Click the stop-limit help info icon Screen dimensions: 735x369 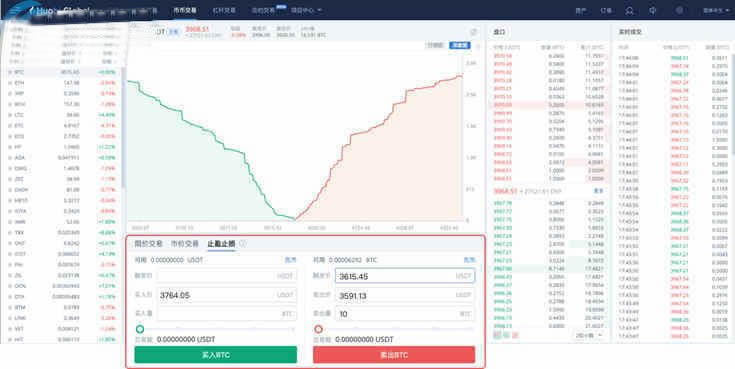click(x=243, y=243)
